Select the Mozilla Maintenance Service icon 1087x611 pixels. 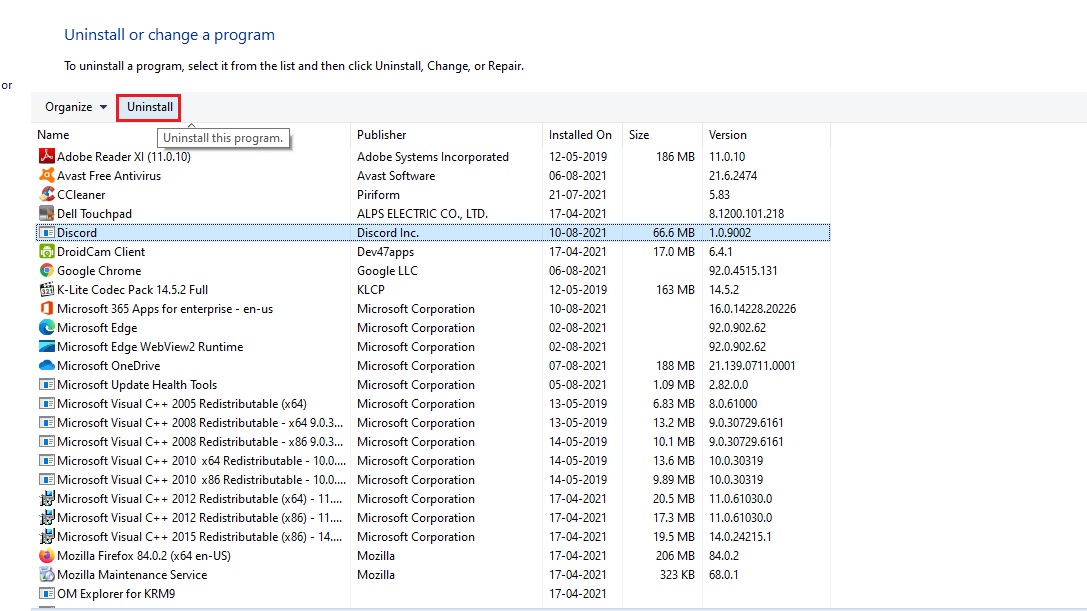click(x=46, y=574)
